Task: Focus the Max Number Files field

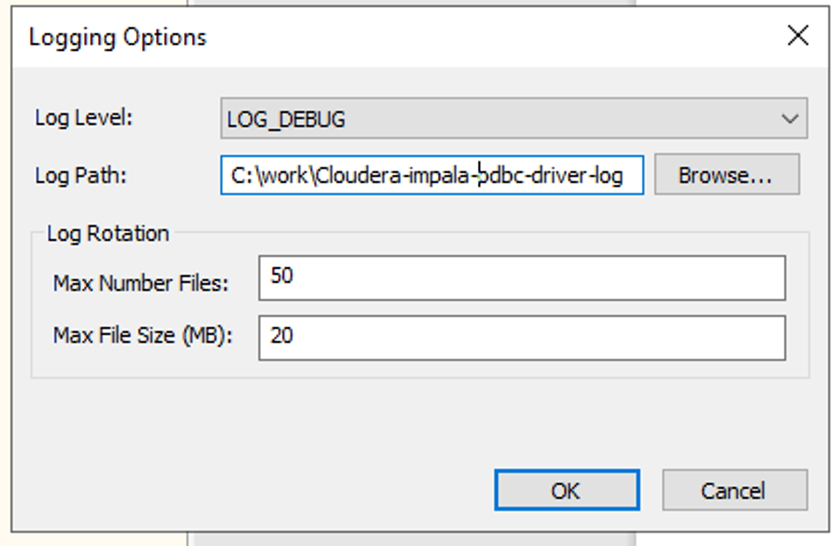Action: (x=520, y=278)
